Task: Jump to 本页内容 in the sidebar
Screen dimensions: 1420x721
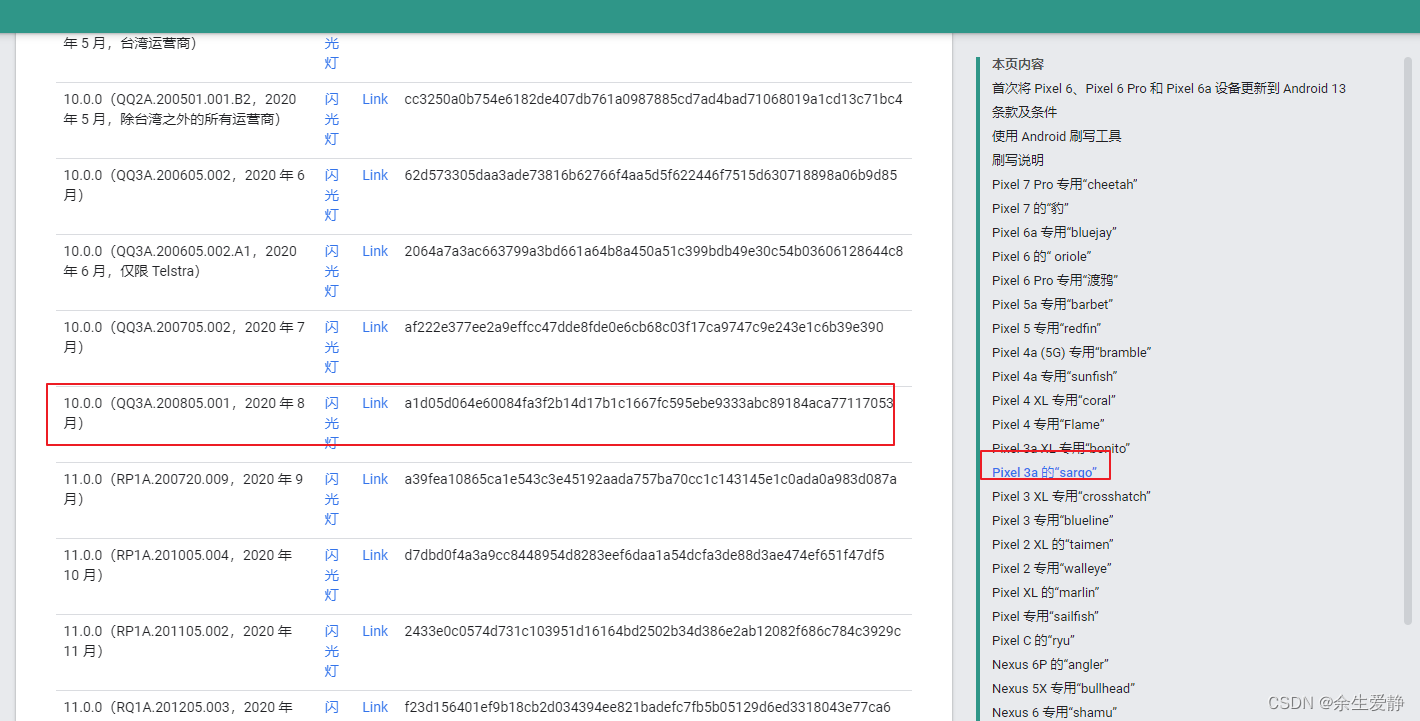Action: point(1018,64)
